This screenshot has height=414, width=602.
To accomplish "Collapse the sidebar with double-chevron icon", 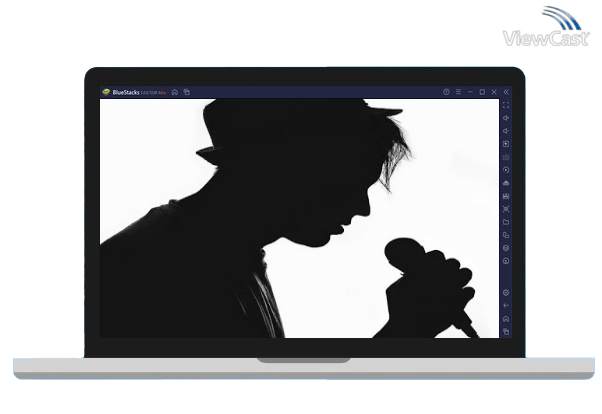I will (506, 92).
